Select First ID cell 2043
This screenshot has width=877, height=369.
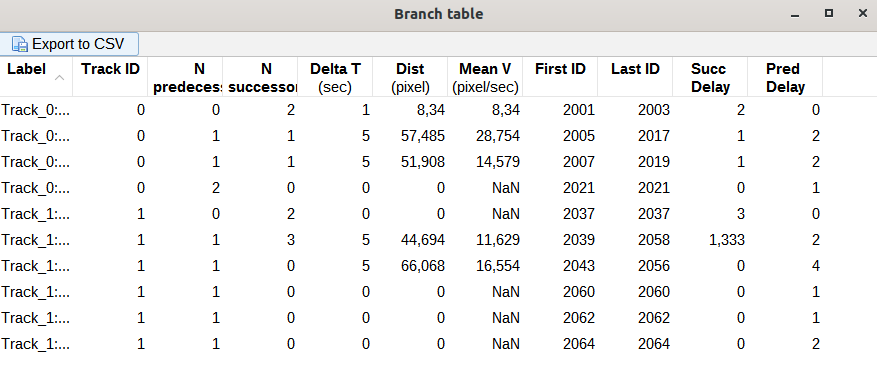point(560,266)
